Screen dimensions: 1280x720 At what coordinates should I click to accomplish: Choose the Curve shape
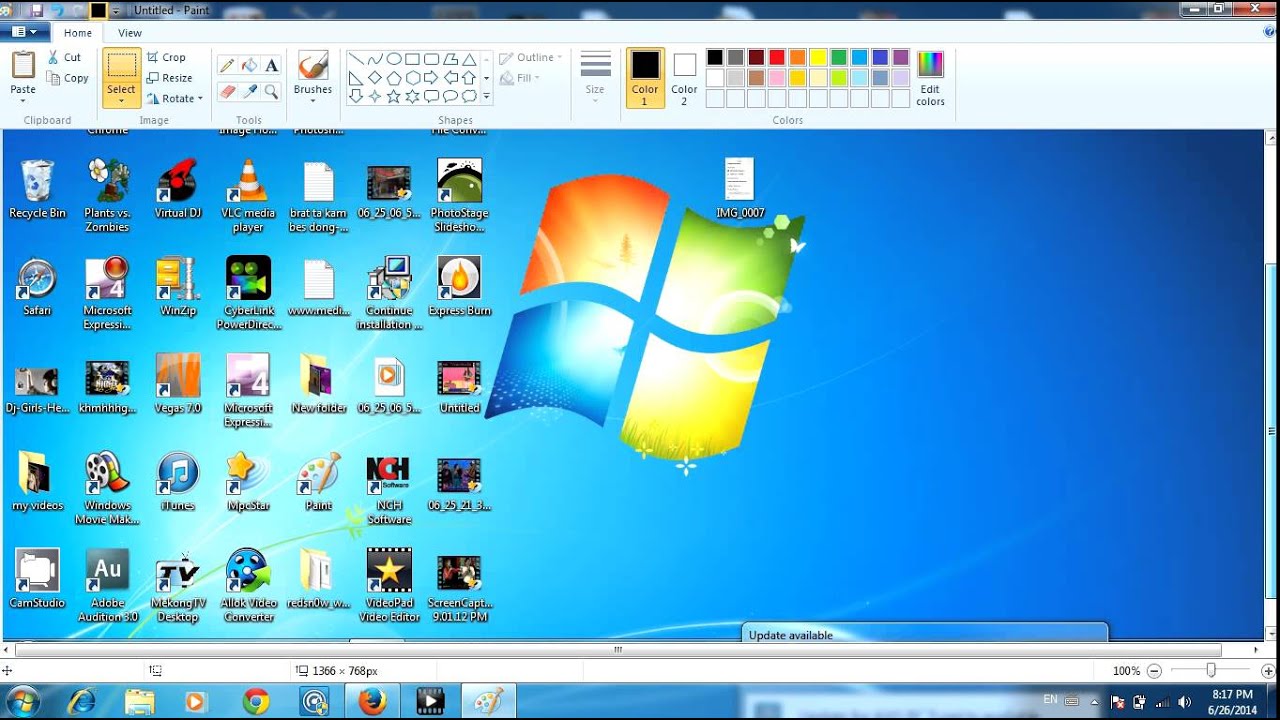[x=374, y=59]
